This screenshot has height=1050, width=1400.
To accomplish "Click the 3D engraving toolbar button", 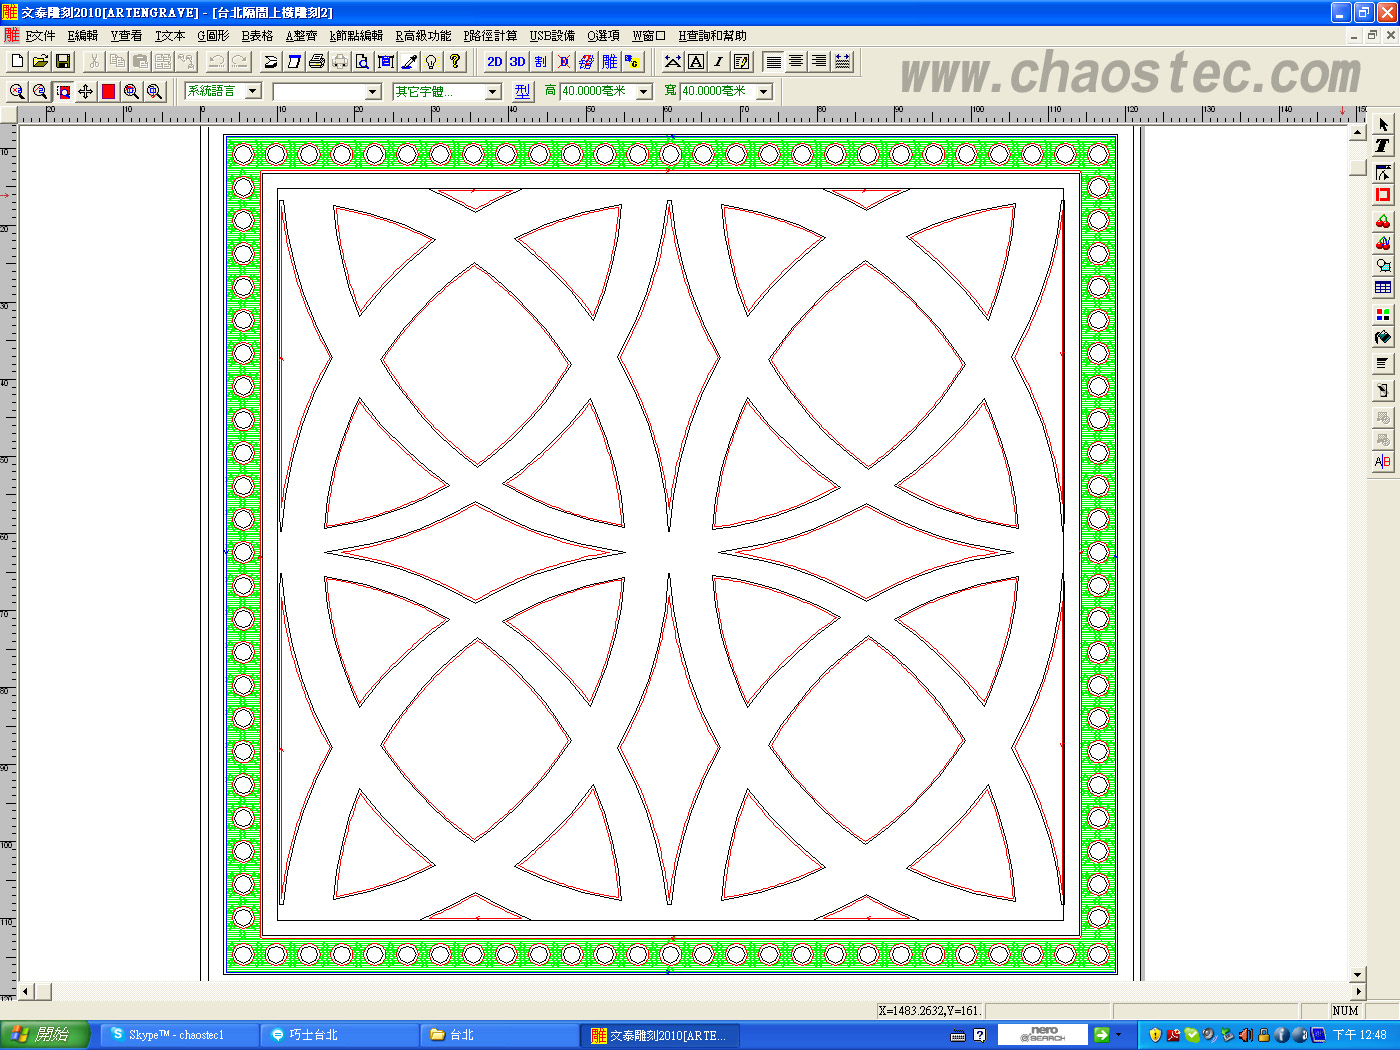I will tap(517, 62).
